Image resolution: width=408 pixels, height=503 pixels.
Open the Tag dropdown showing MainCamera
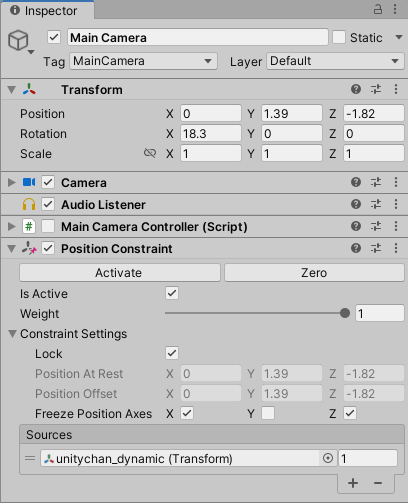(x=143, y=61)
